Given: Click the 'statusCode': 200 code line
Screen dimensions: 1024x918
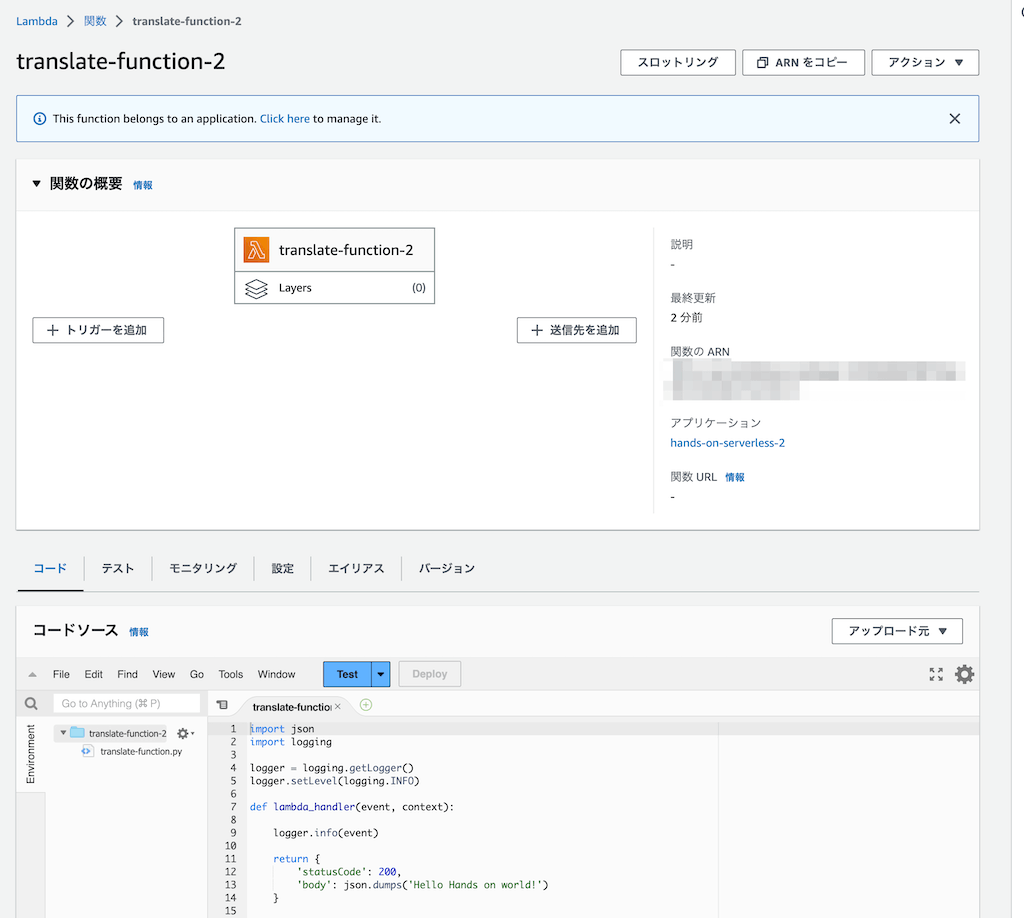Looking at the screenshot, I should click(x=349, y=872).
